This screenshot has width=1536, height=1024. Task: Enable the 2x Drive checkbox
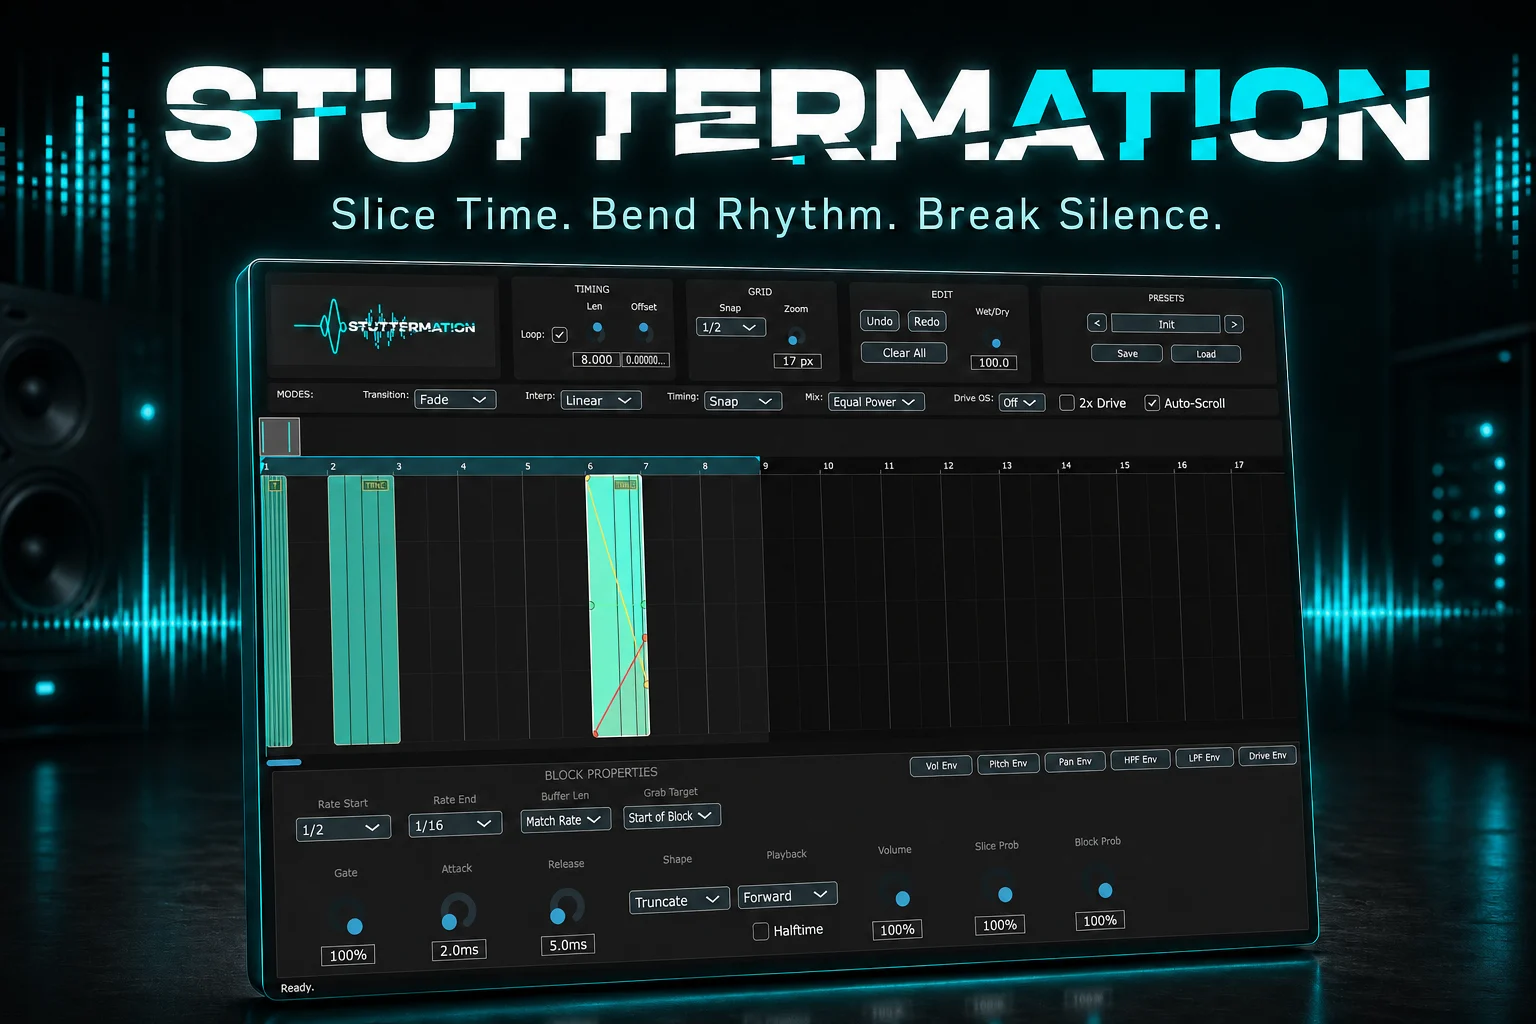[x=1067, y=403]
